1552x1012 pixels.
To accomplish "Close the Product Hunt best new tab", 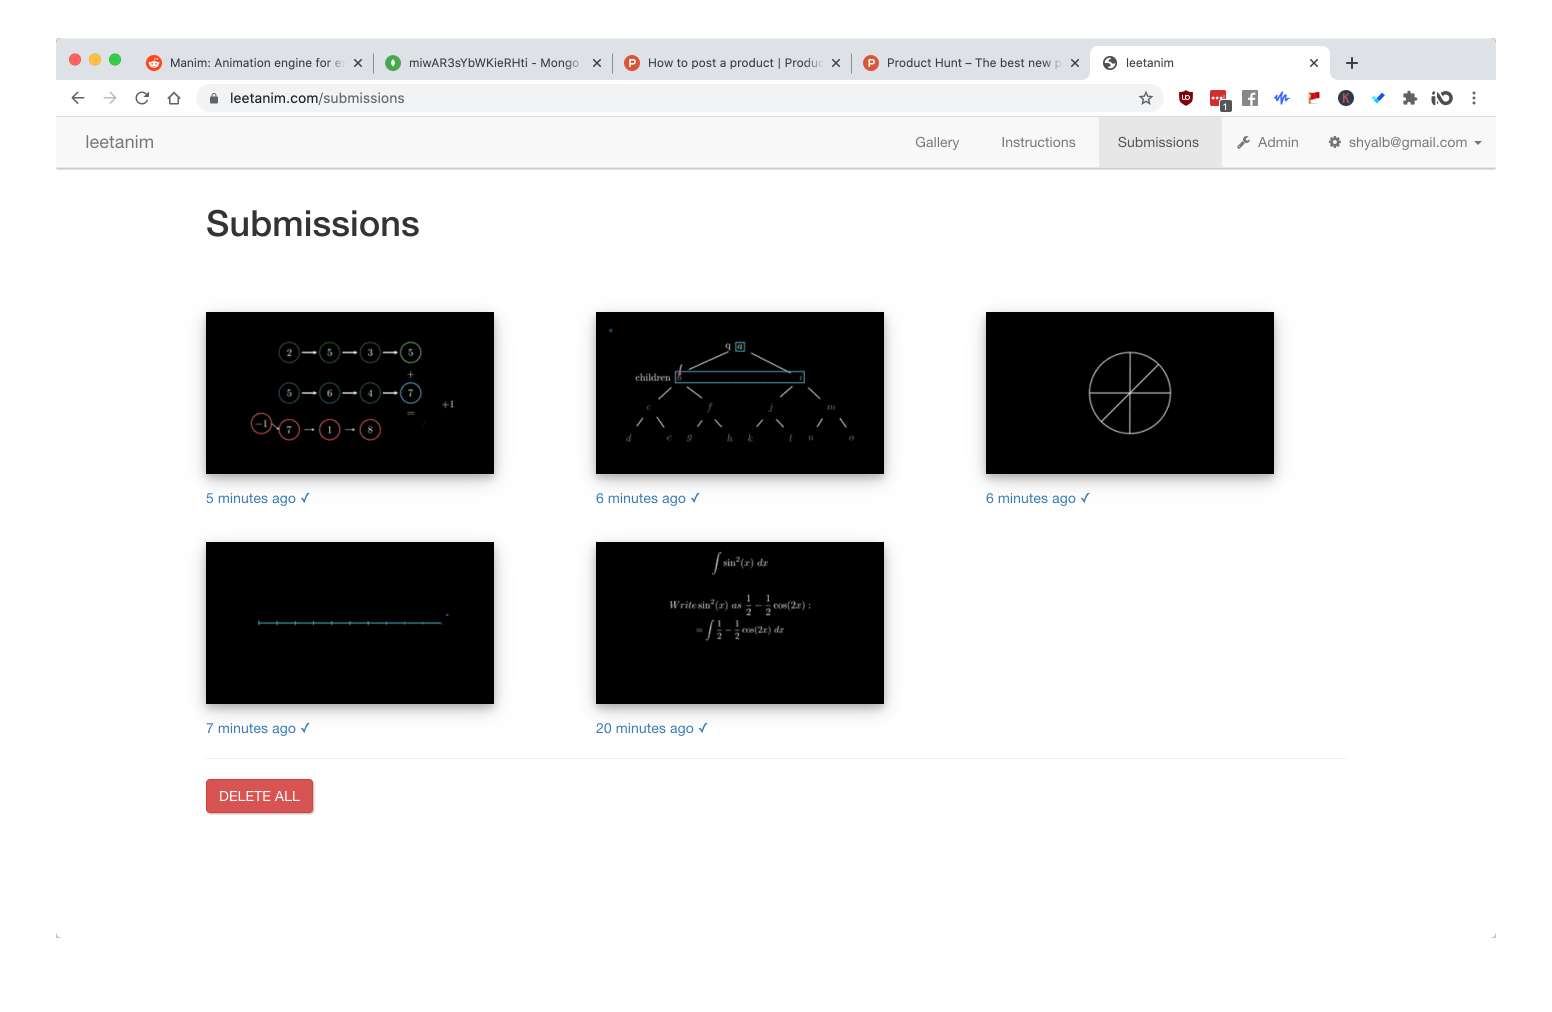I will click(1075, 63).
